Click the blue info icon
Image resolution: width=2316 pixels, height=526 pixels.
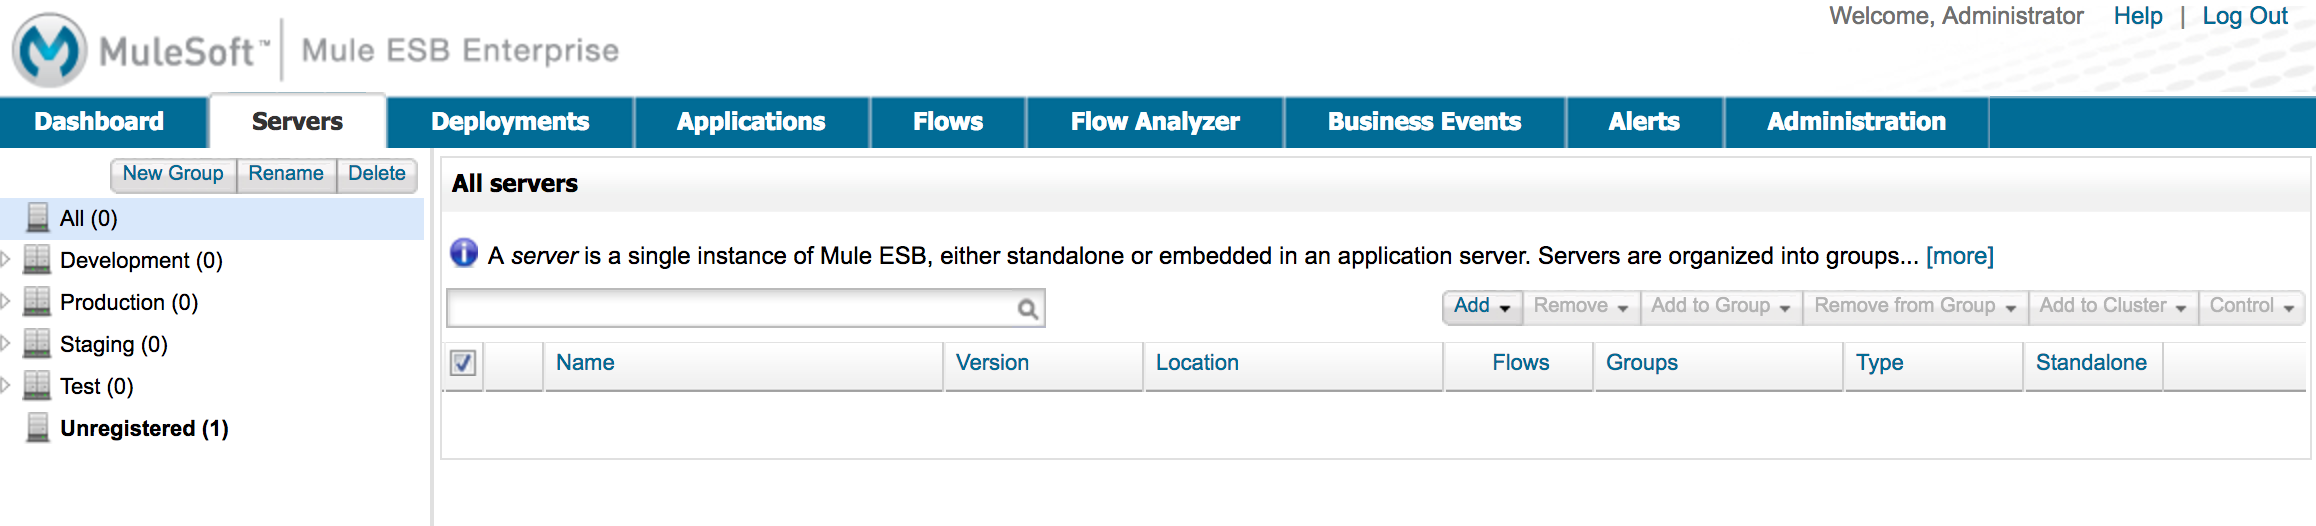tap(464, 253)
